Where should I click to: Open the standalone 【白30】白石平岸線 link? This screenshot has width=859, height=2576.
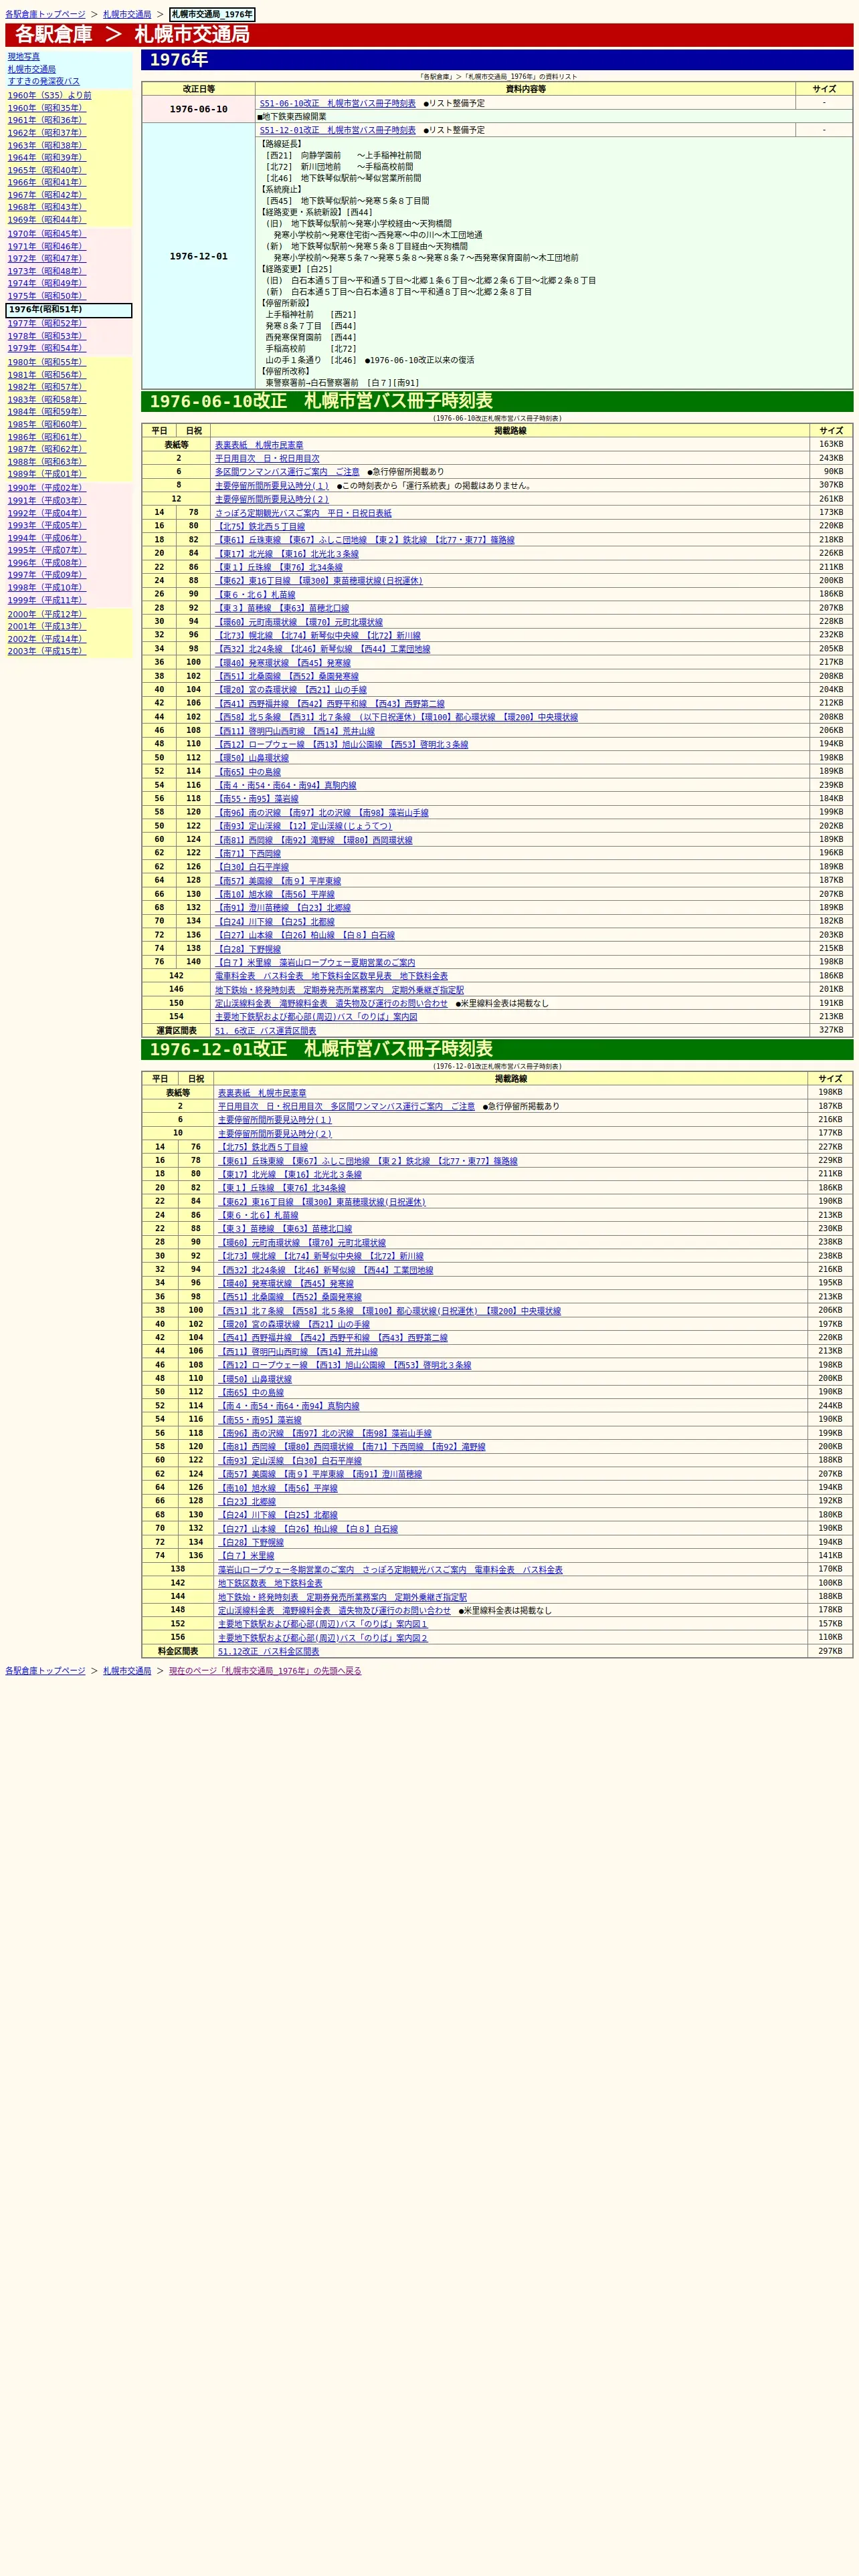click(252, 868)
